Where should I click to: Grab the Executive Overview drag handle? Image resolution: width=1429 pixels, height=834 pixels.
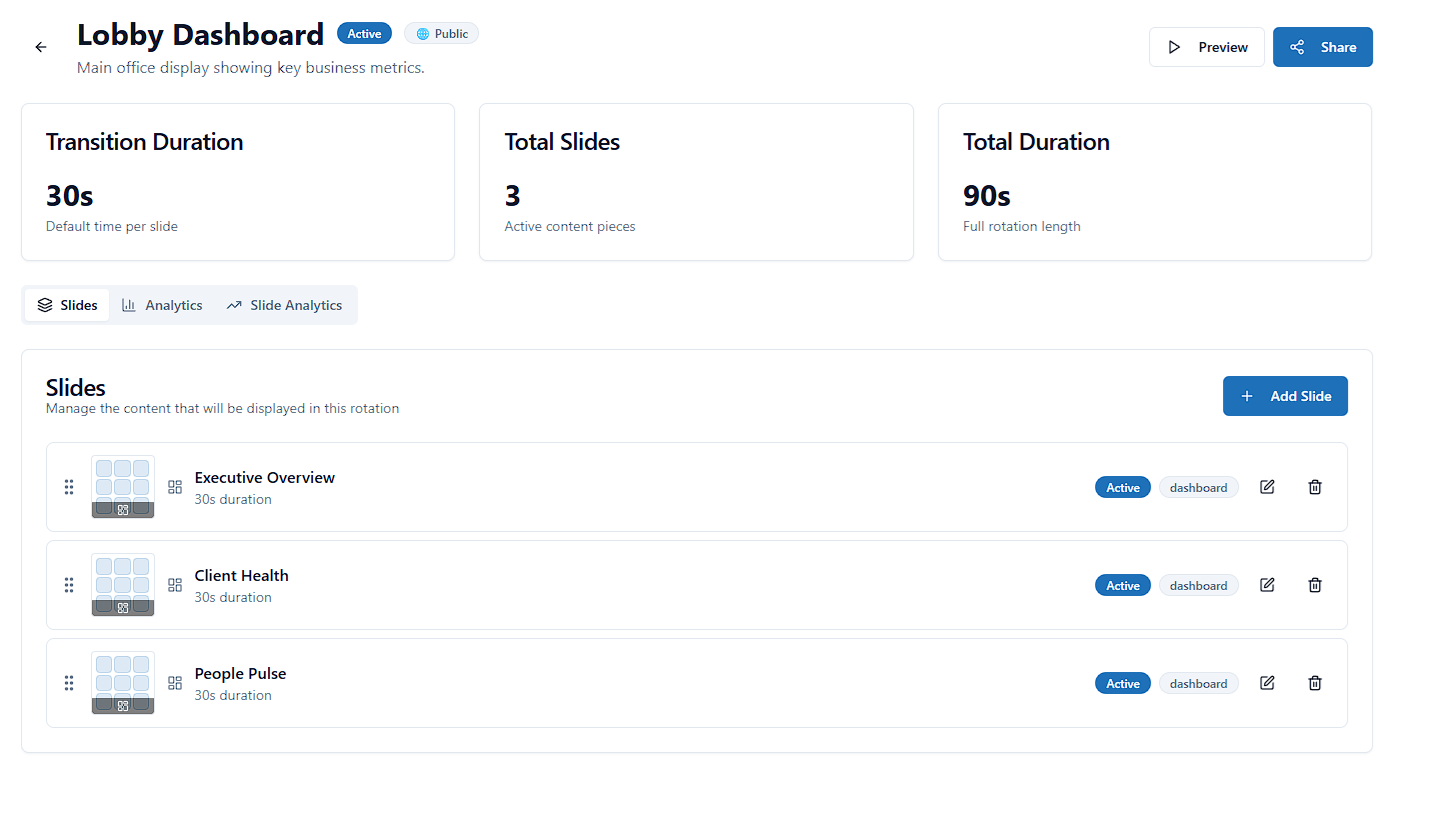[x=69, y=487]
